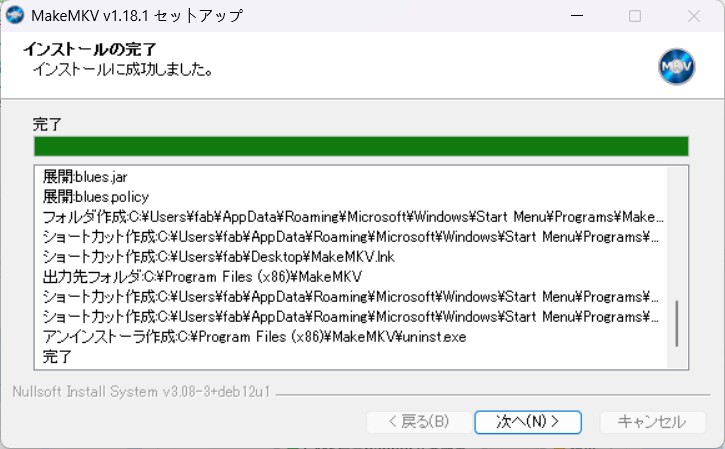Screen dimensions: 725x449
Task: Click the インストールに成功しました message
Action: coord(123,69)
